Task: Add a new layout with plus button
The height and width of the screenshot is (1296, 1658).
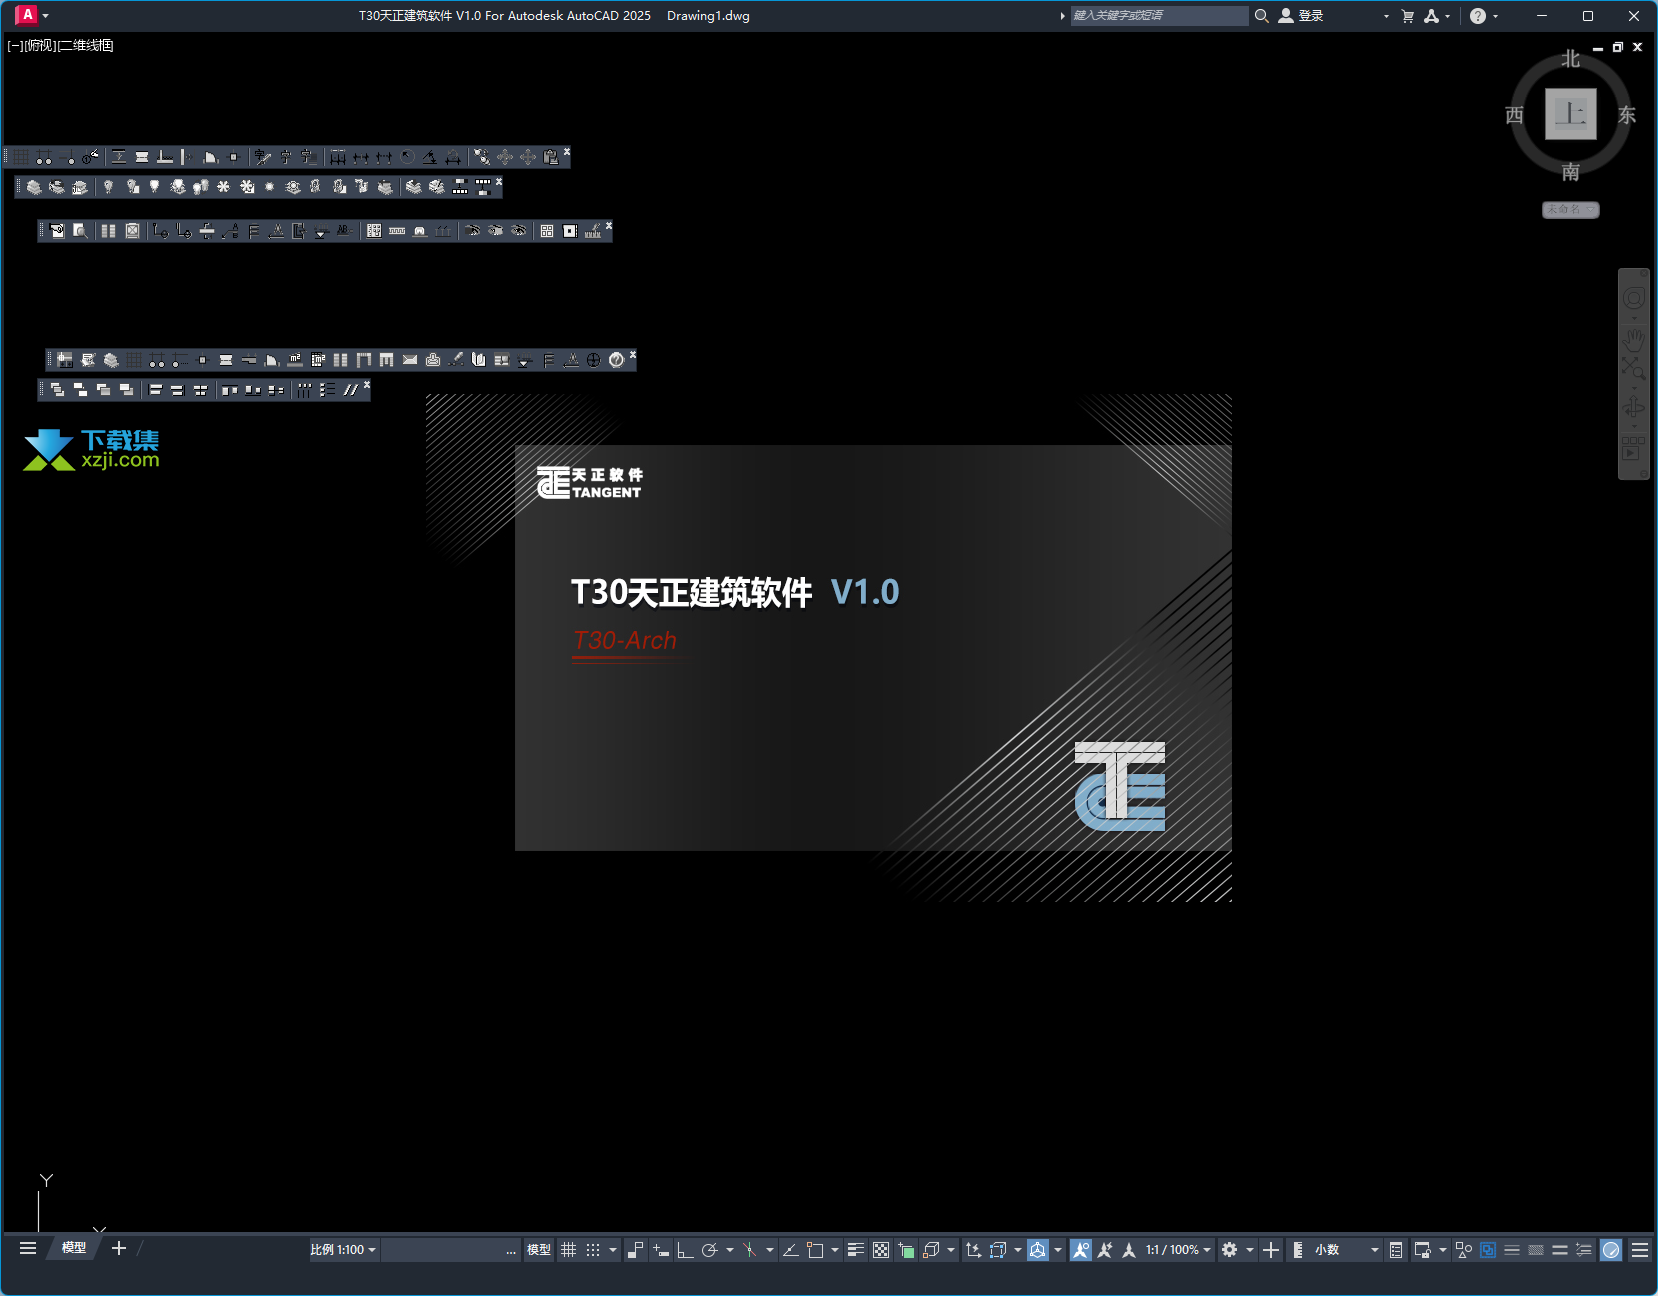Action: tap(119, 1248)
